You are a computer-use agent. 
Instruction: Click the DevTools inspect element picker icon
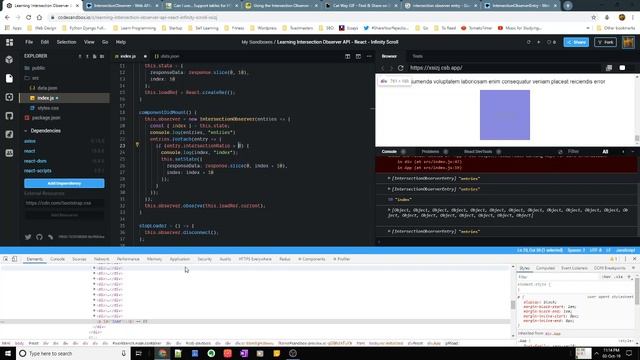pos(6,259)
